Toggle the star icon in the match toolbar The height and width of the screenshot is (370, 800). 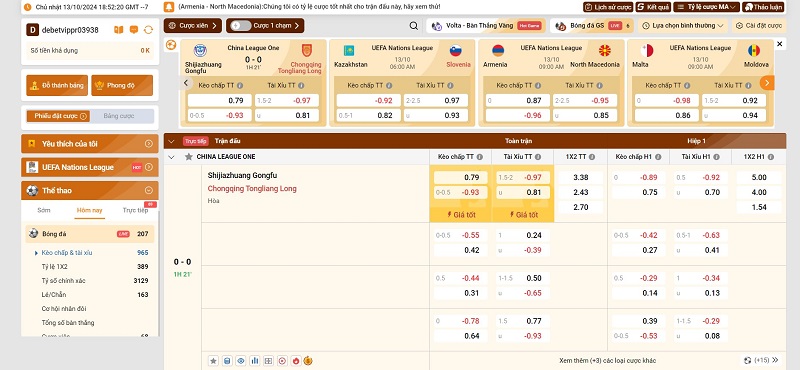pyautogui.click(x=213, y=361)
